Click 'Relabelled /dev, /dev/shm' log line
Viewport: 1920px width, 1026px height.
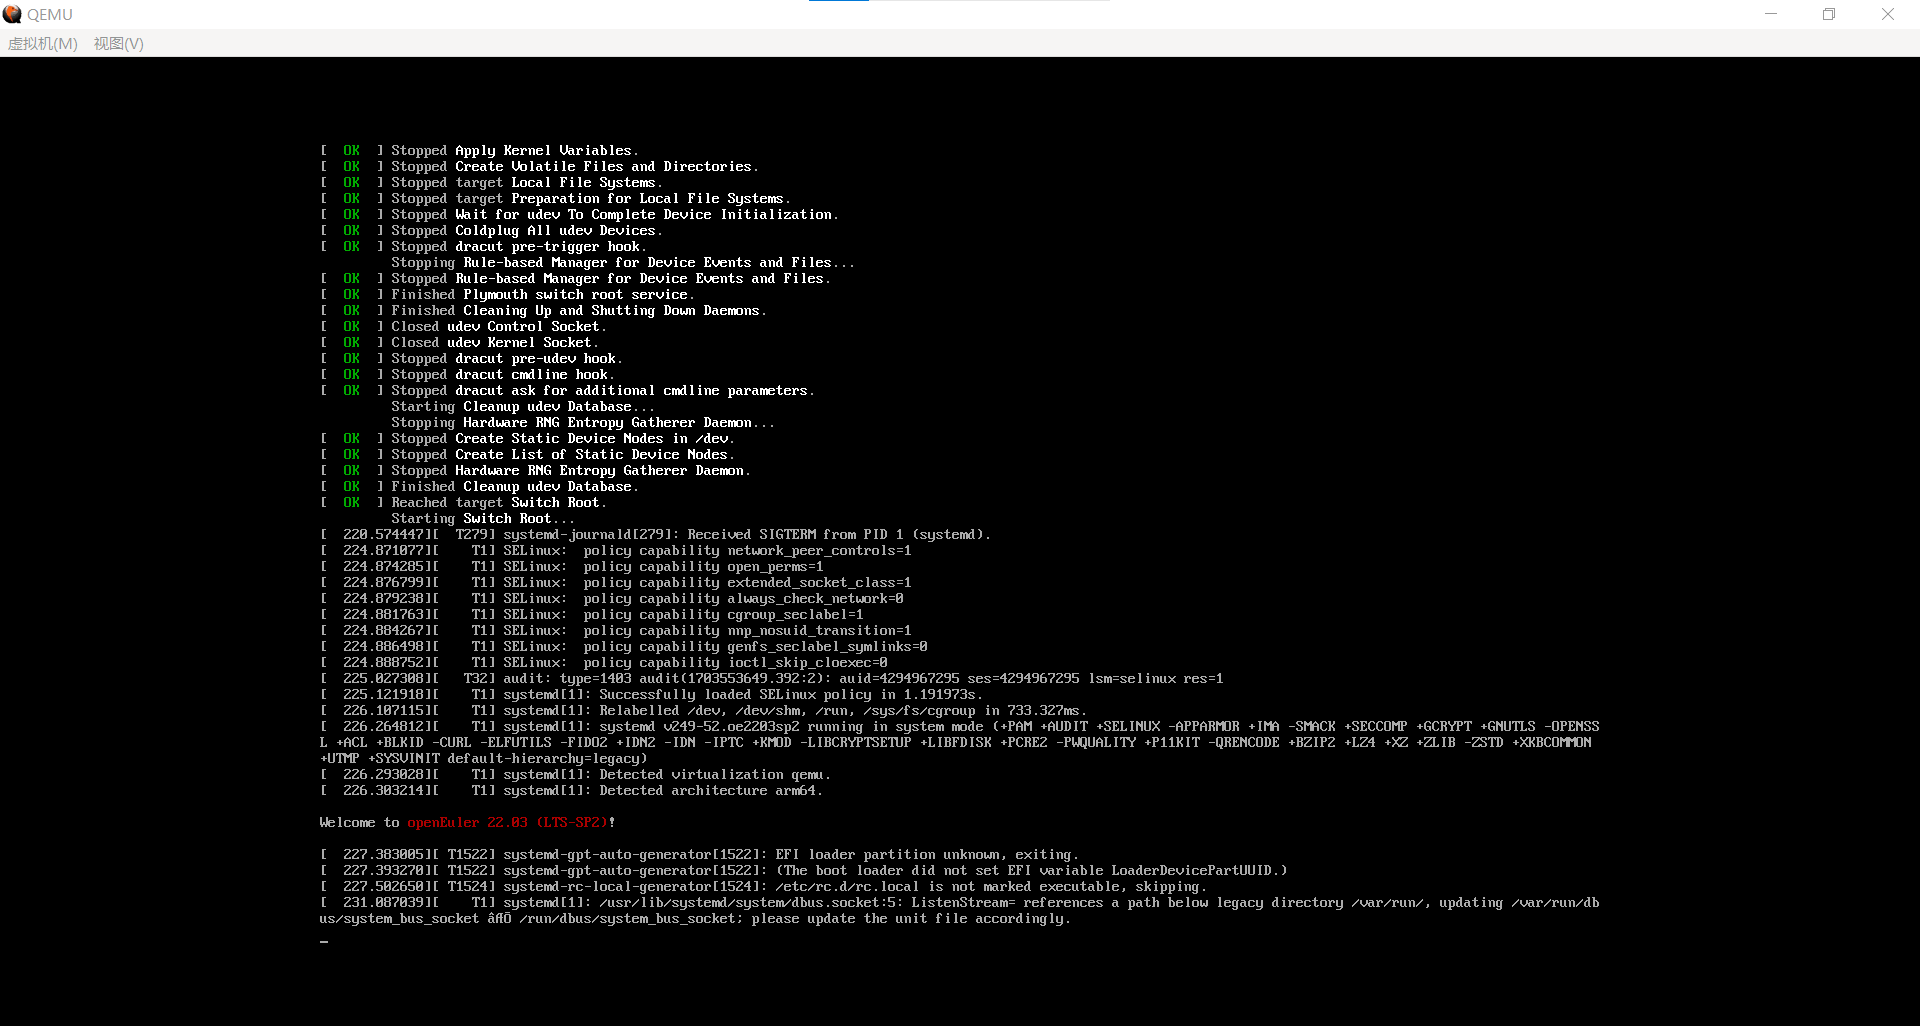[x=703, y=711]
